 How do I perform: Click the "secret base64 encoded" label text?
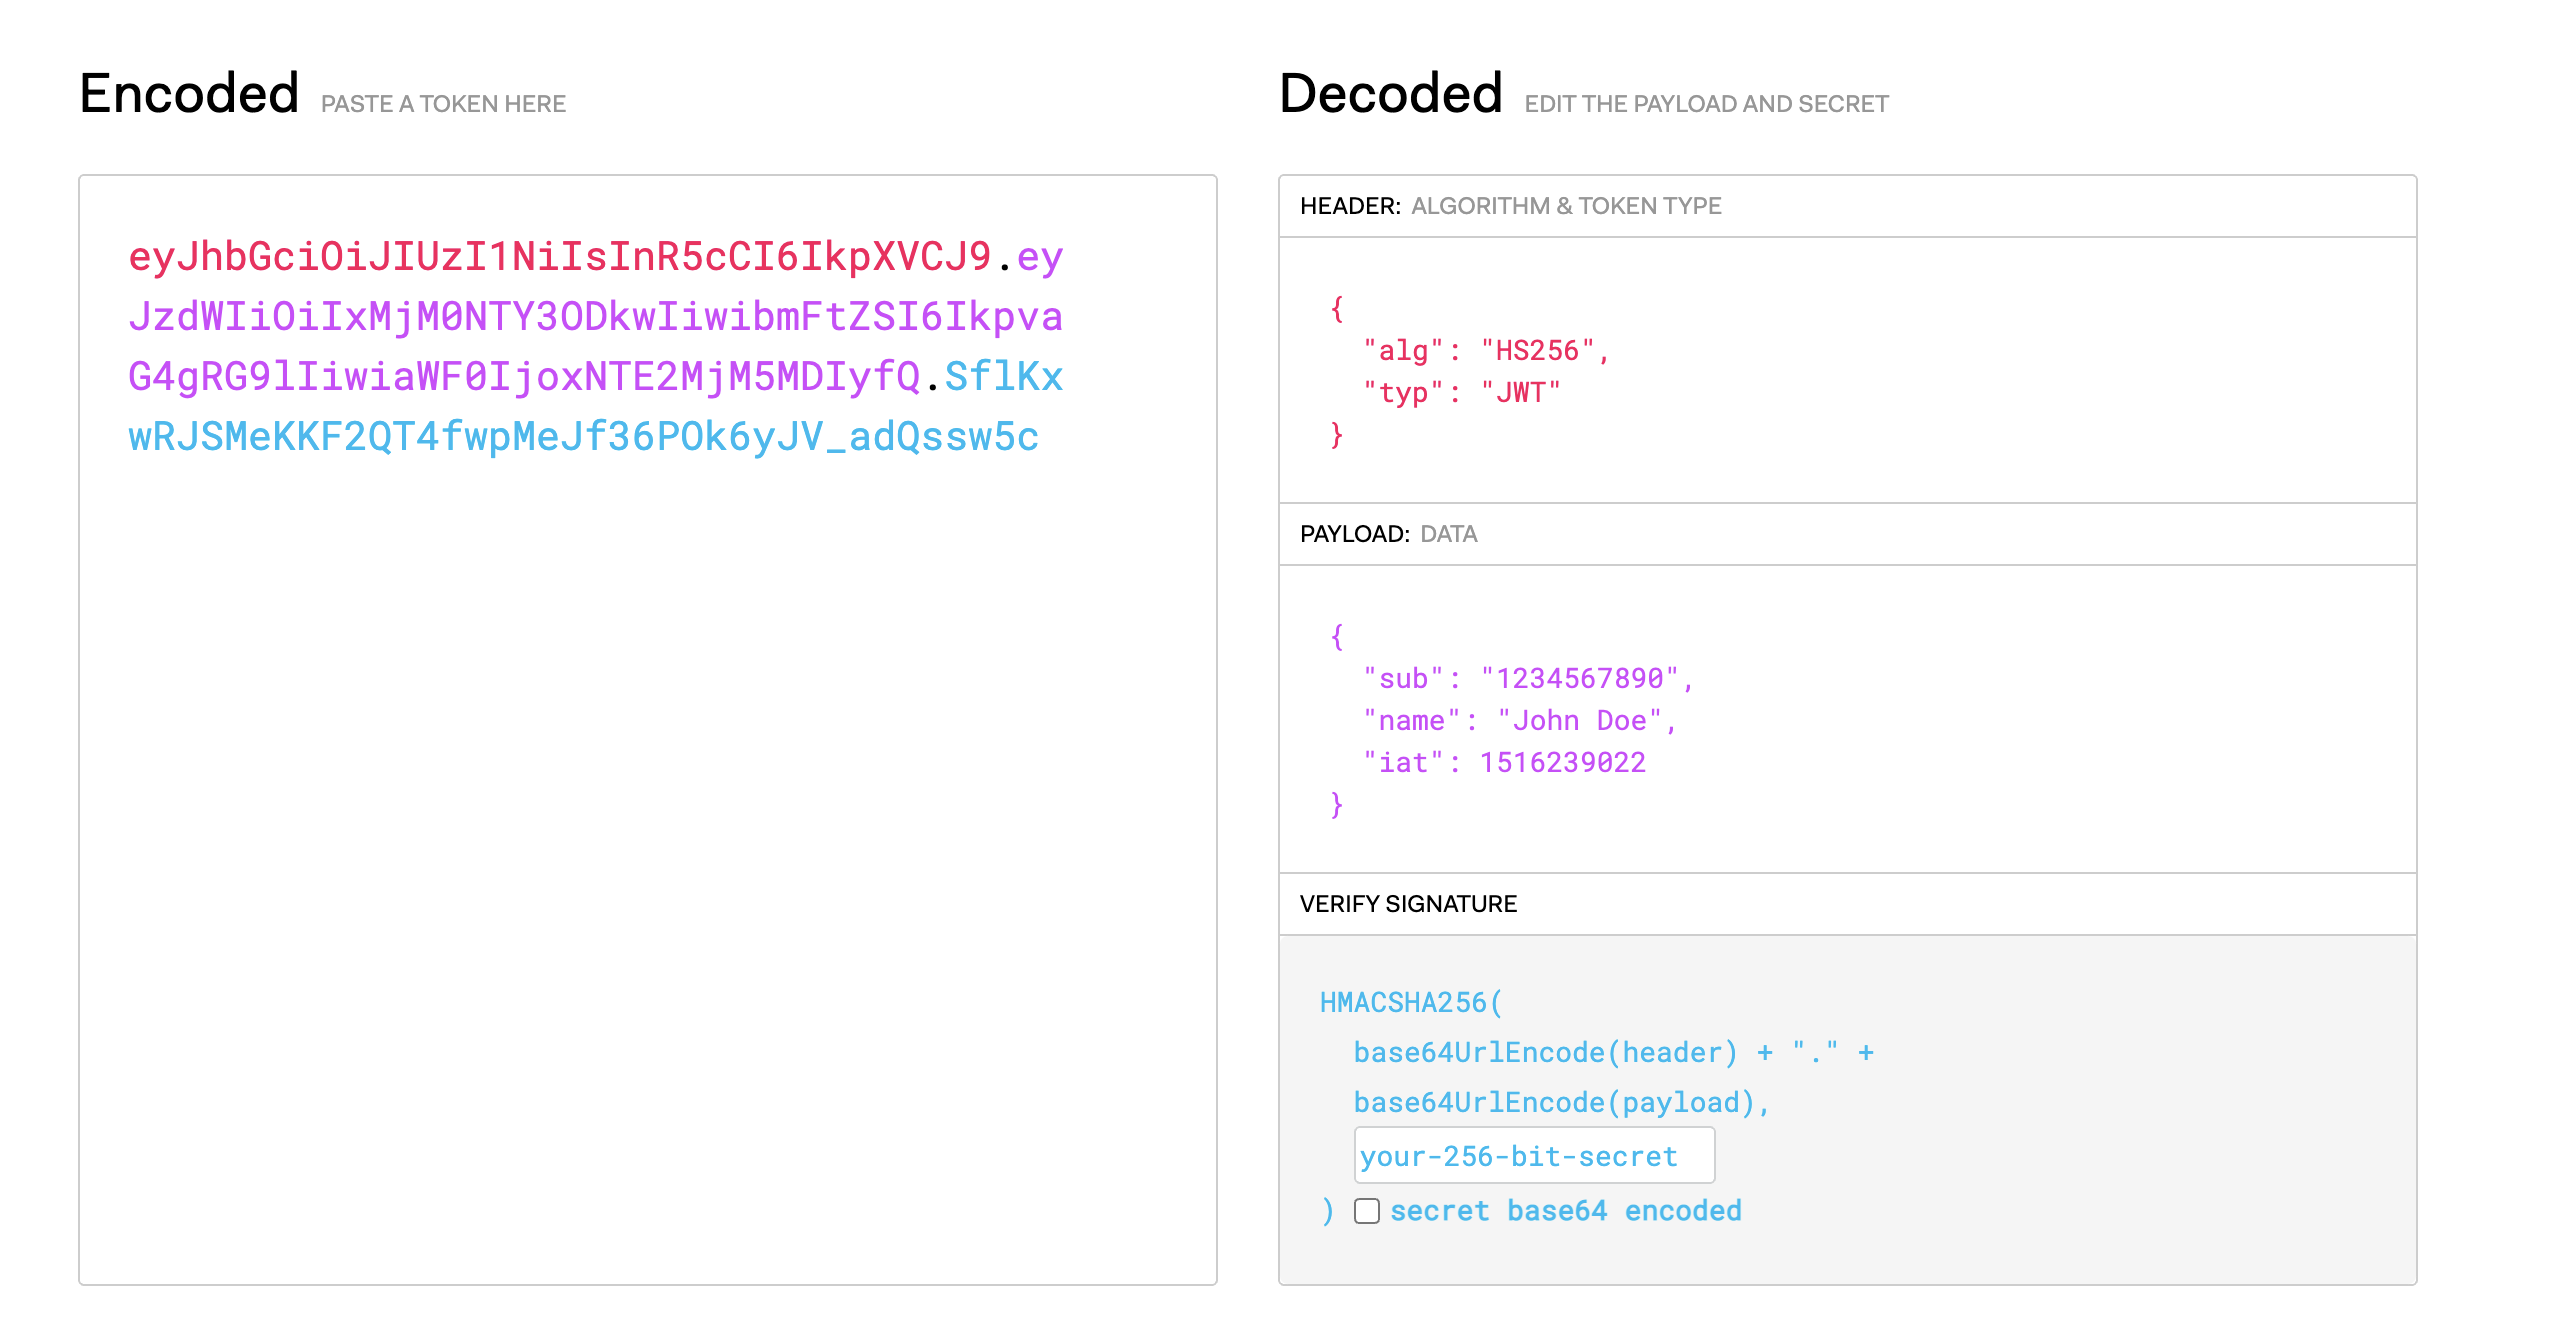1565,1211
